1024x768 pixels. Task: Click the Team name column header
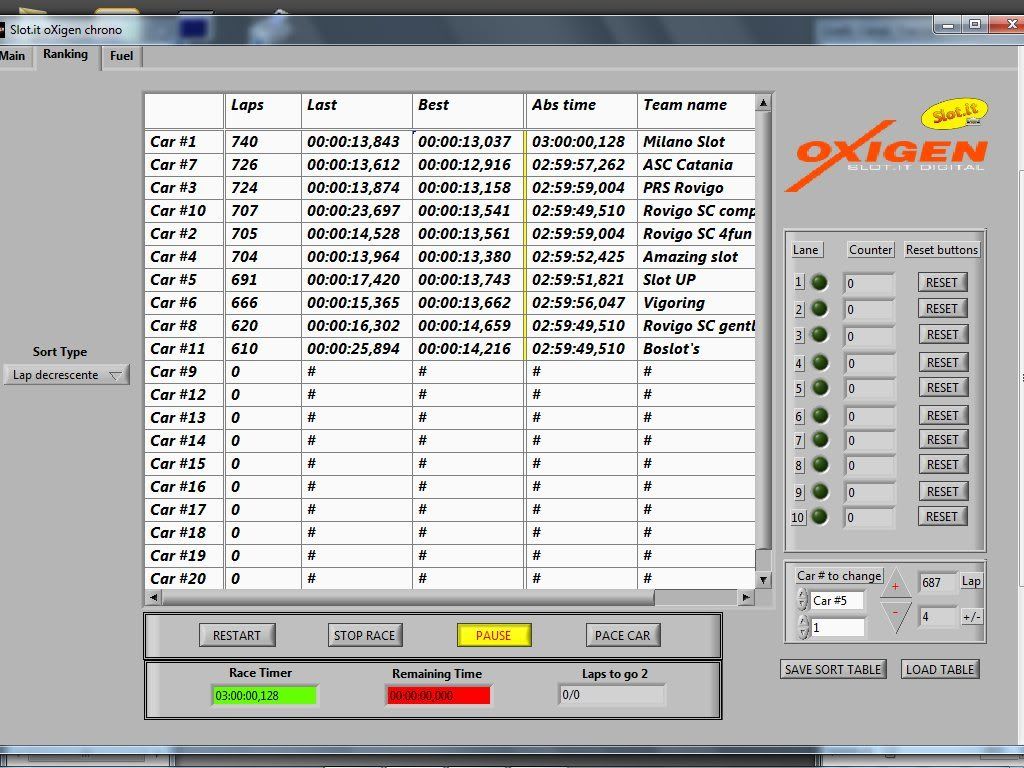696,111
